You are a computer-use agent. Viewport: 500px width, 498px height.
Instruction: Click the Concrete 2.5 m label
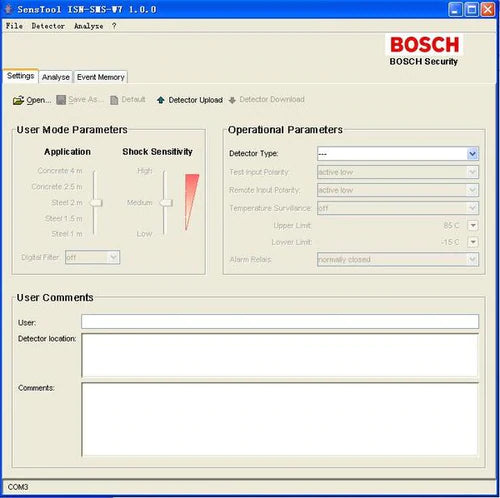(x=57, y=187)
